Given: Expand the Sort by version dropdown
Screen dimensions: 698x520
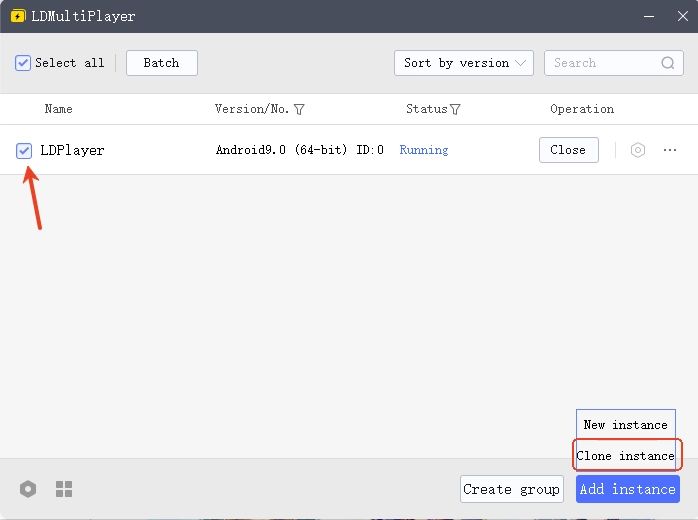Looking at the screenshot, I should pos(463,63).
